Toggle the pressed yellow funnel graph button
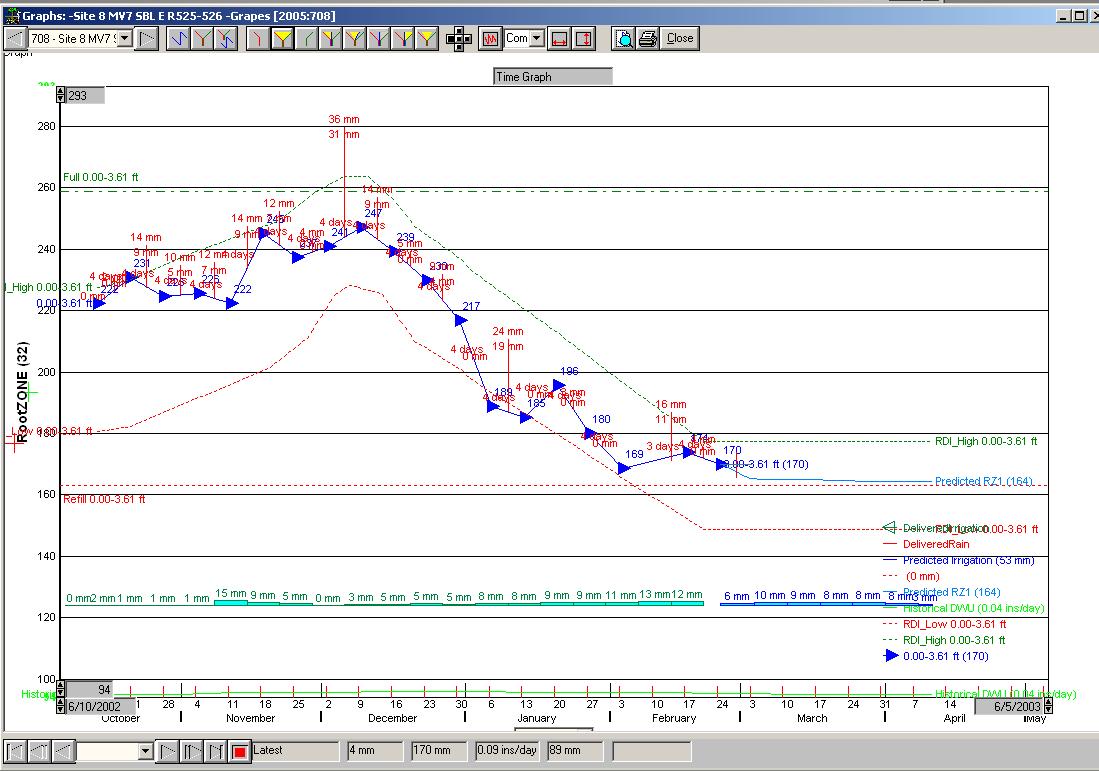1099x771 pixels. click(x=283, y=38)
